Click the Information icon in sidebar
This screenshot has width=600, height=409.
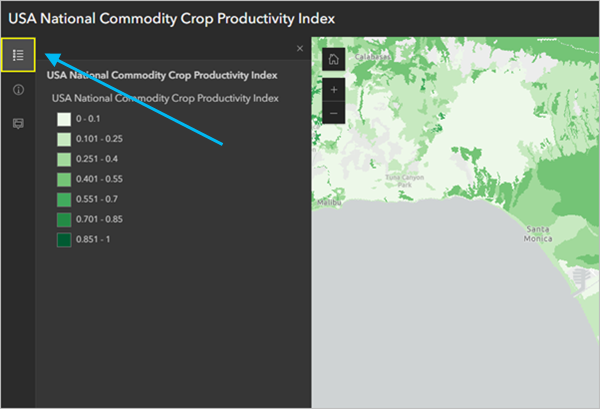click(x=18, y=90)
